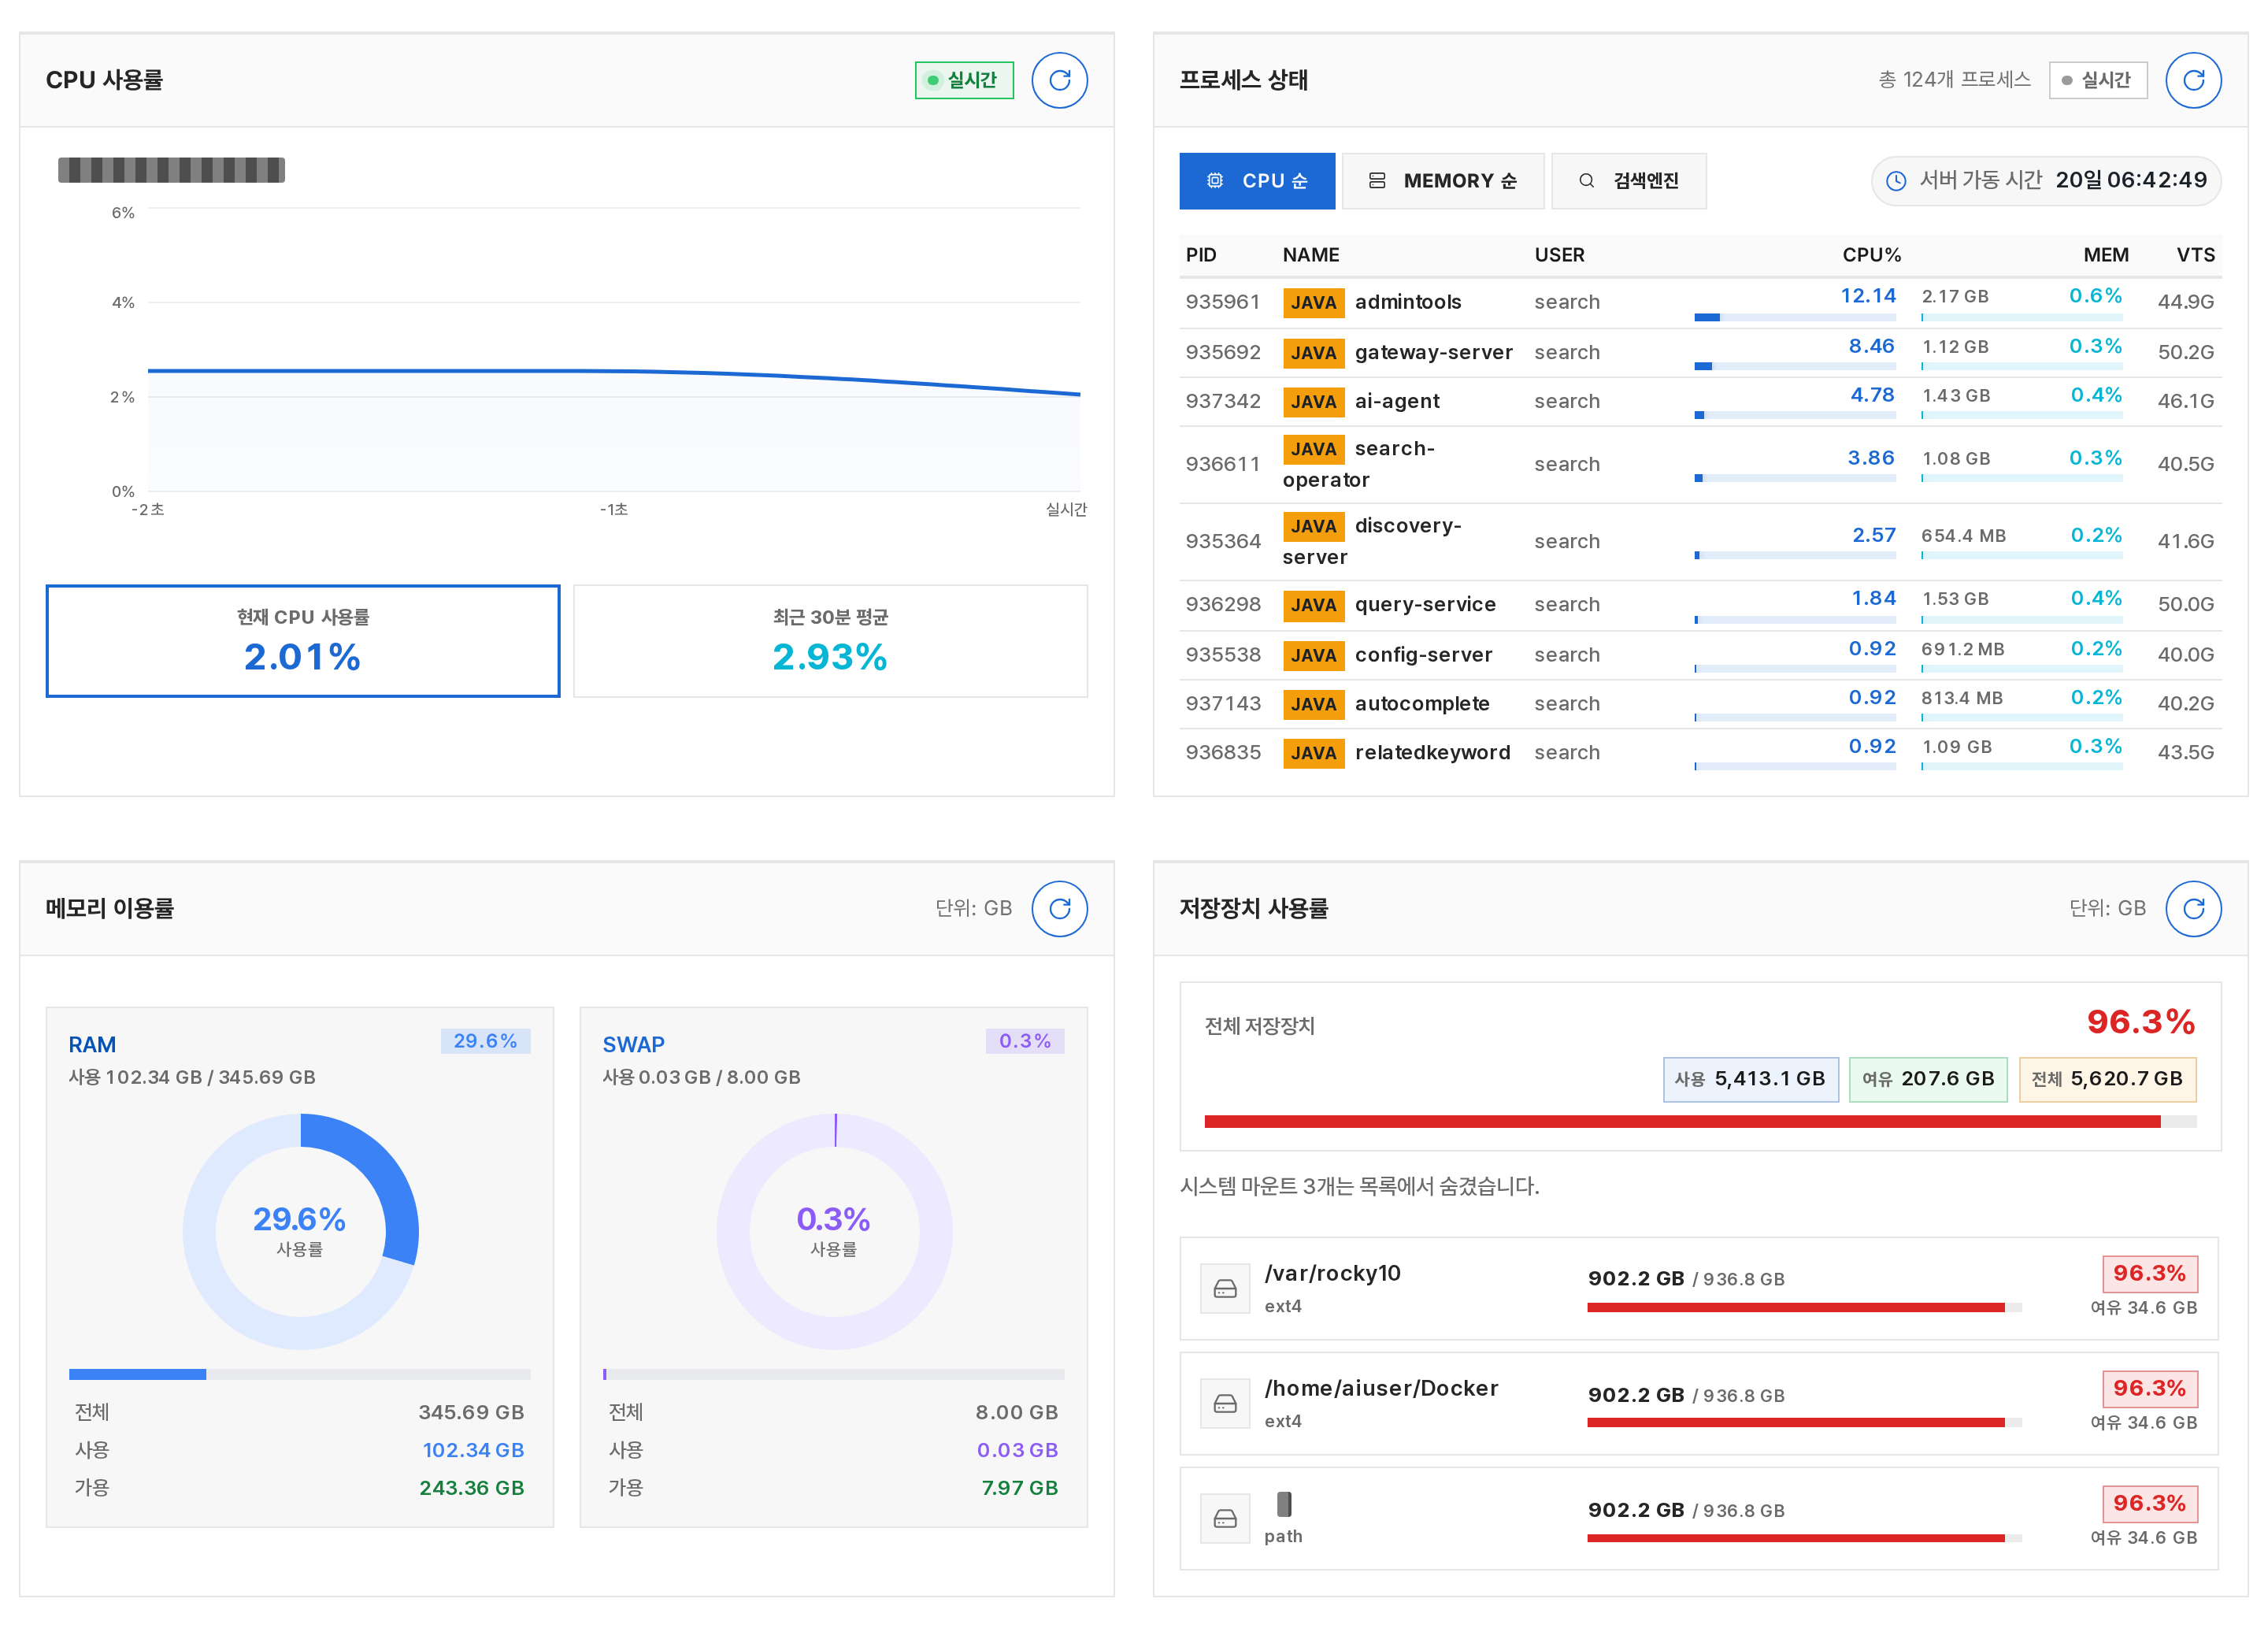Switch to the MEMORY 순 tab
This screenshot has height=1643, width=2268.
click(1442, 181)
